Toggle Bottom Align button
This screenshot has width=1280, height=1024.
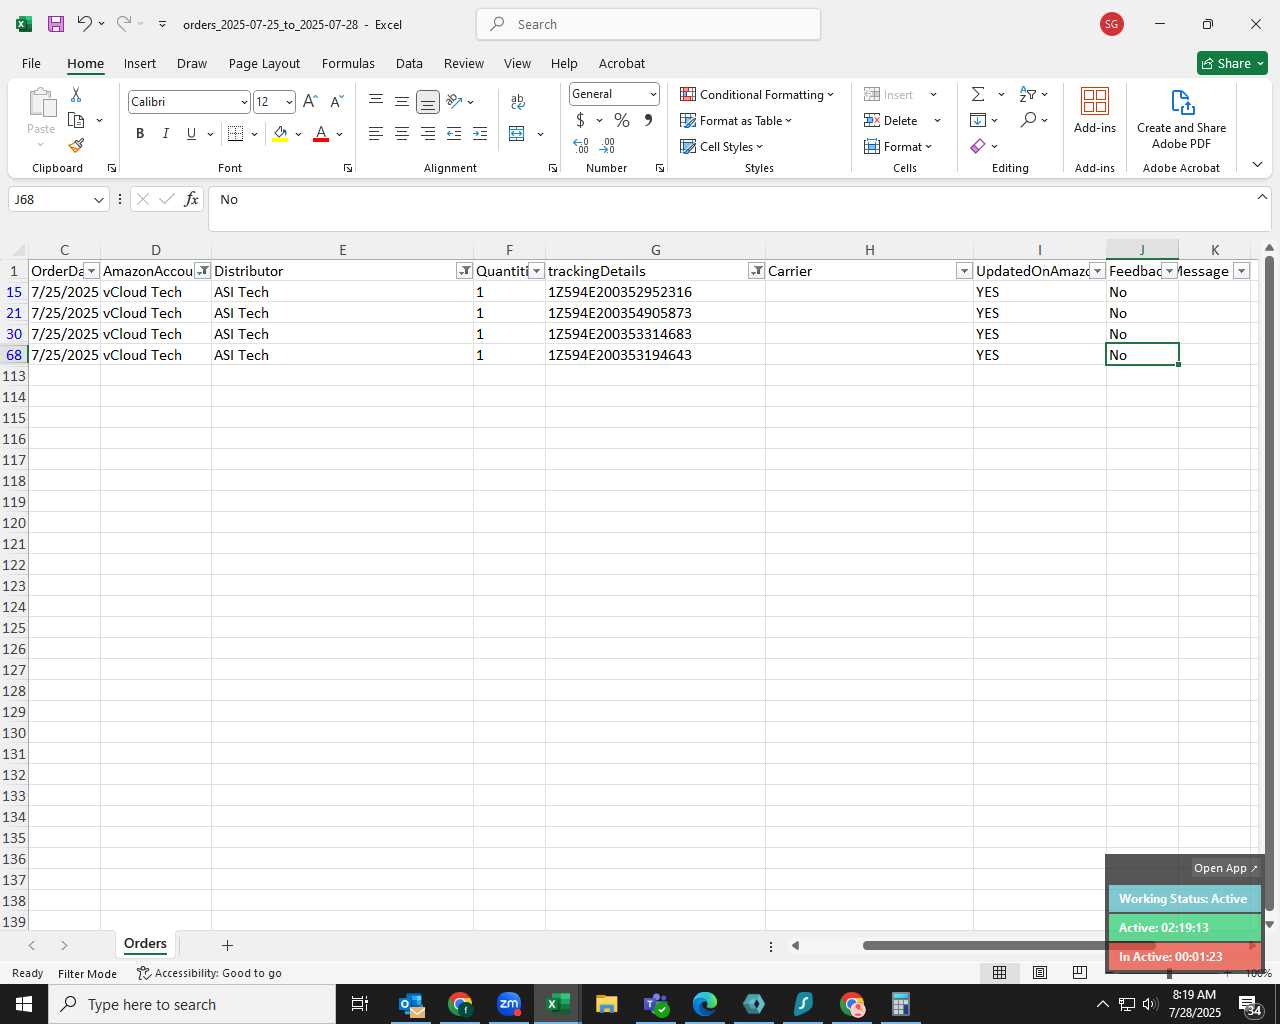[x=428, y=101]
